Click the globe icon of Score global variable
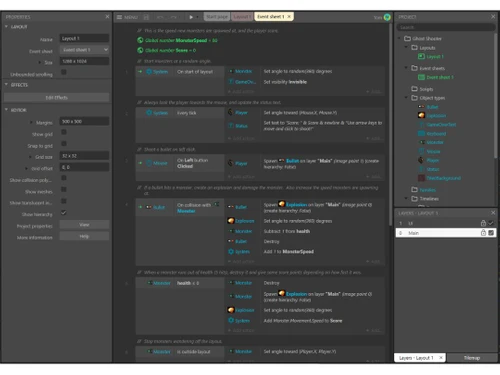The width and height of the screenshot is (500, 375). click(140, 50)
